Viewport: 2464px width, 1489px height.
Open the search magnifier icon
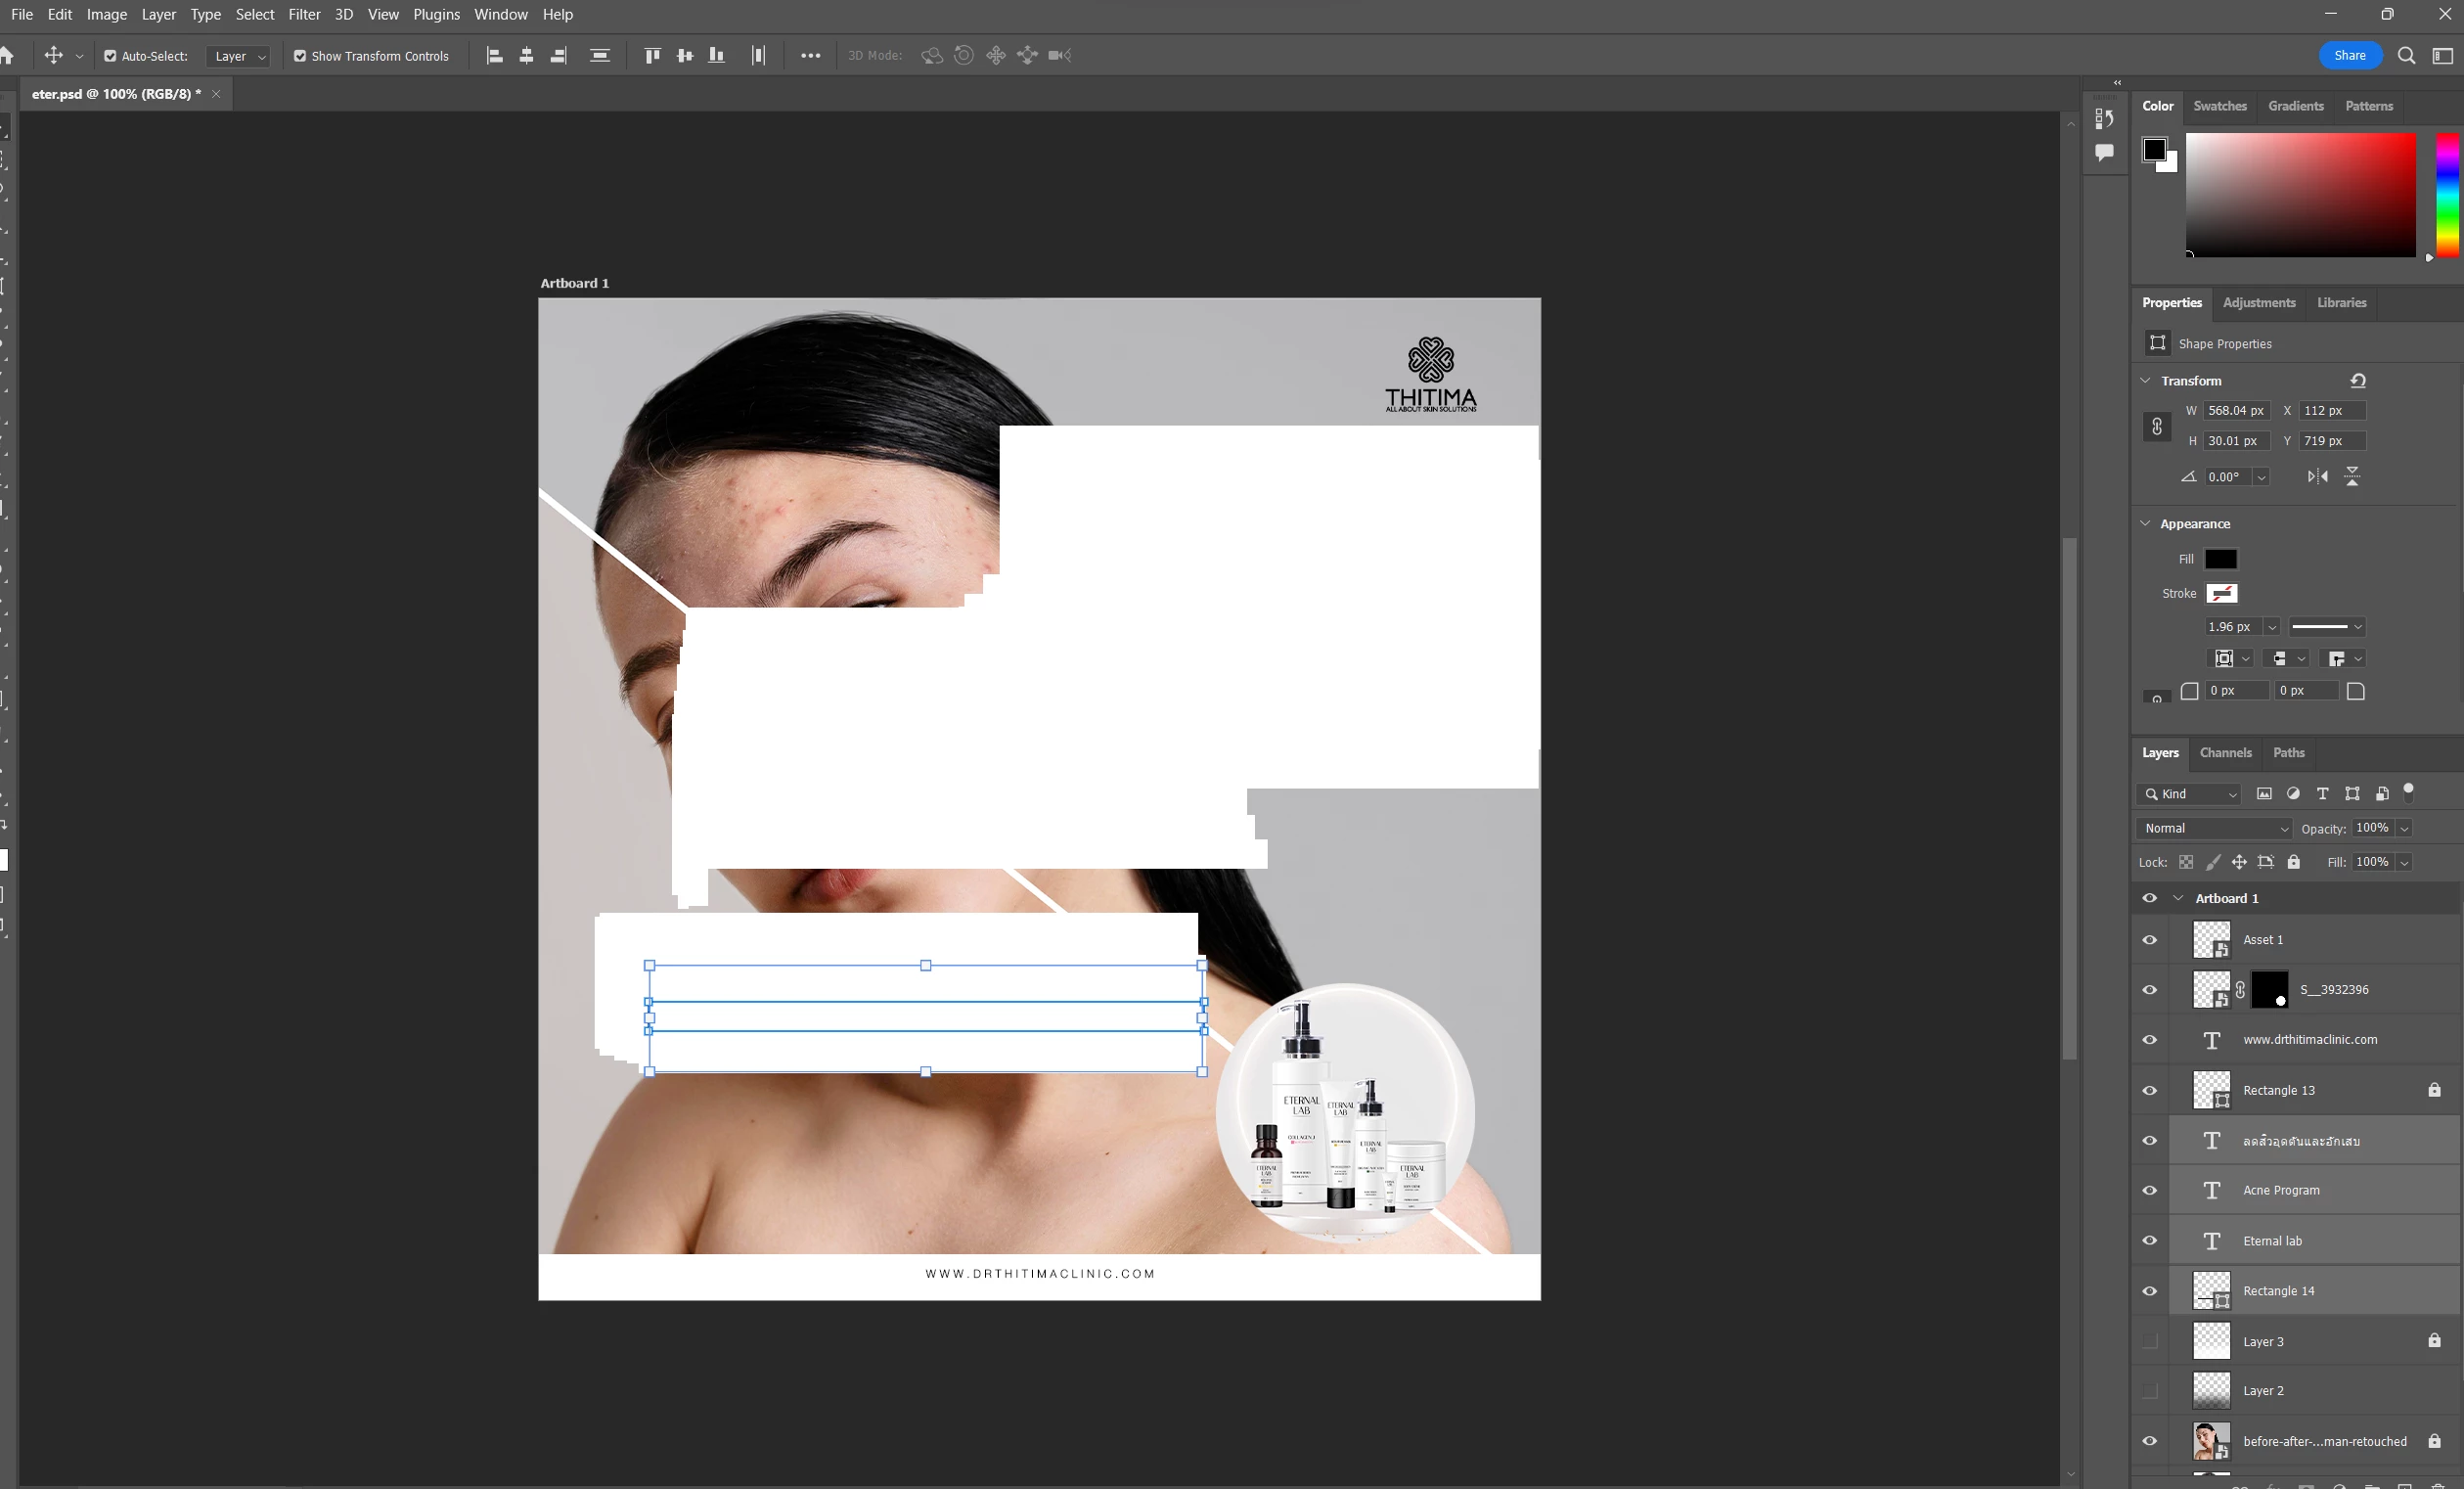(2407, 56)
